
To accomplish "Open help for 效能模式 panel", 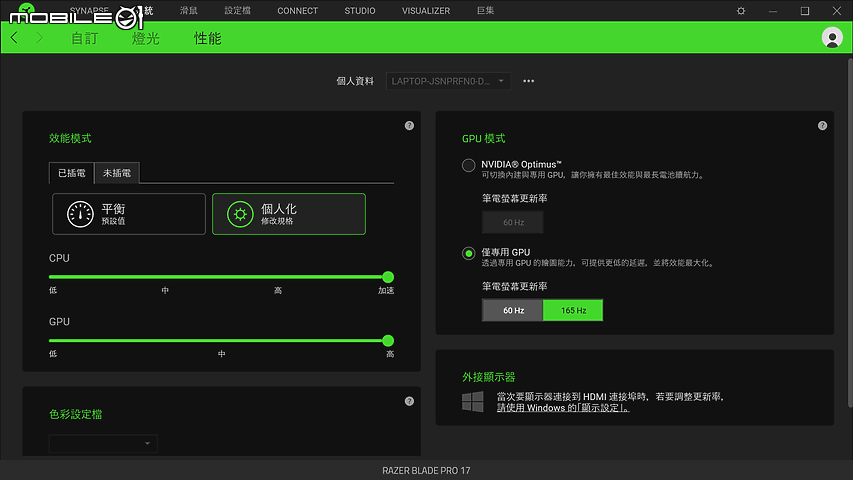I will pos(409,126).
